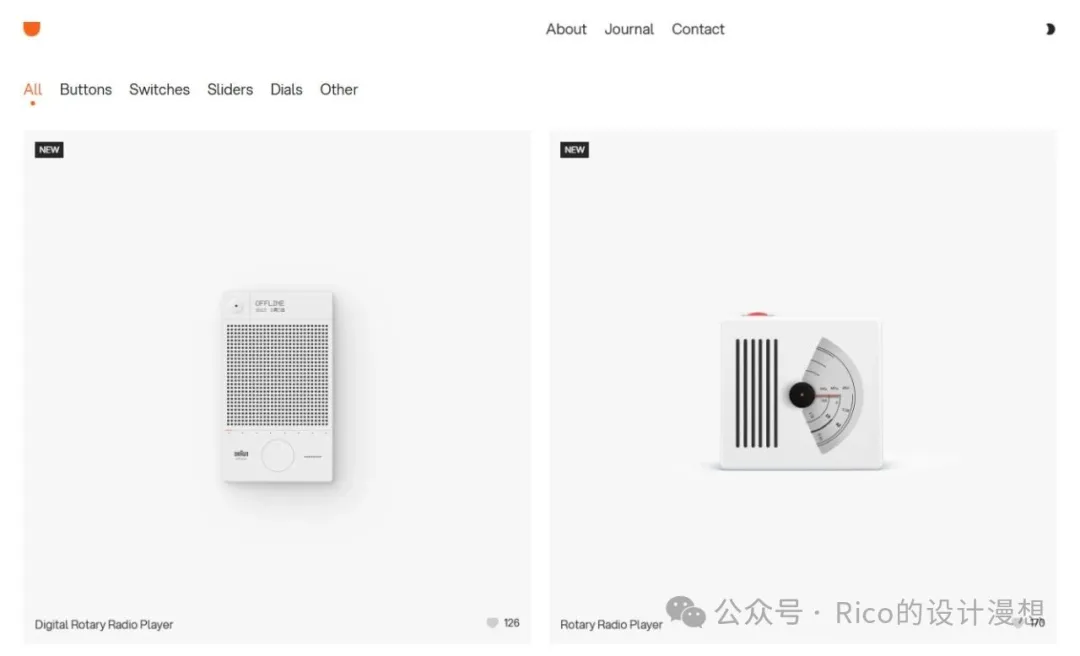The height and width of the screenshot is (656, 1080).
Task: Filter by Switches category
Action: [159, 90]
